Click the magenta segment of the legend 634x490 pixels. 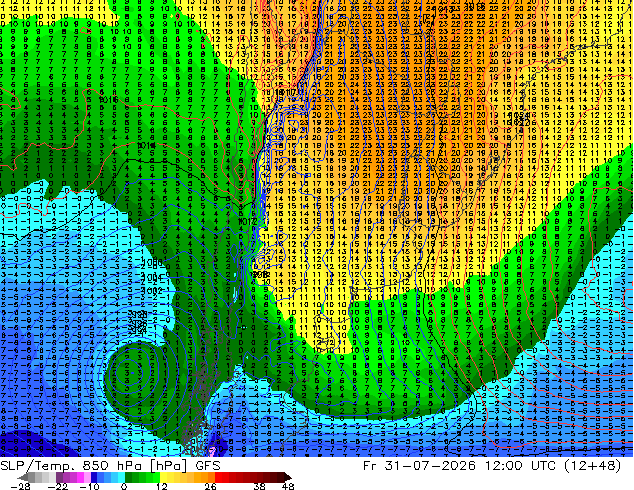click(x=80, y=477)
